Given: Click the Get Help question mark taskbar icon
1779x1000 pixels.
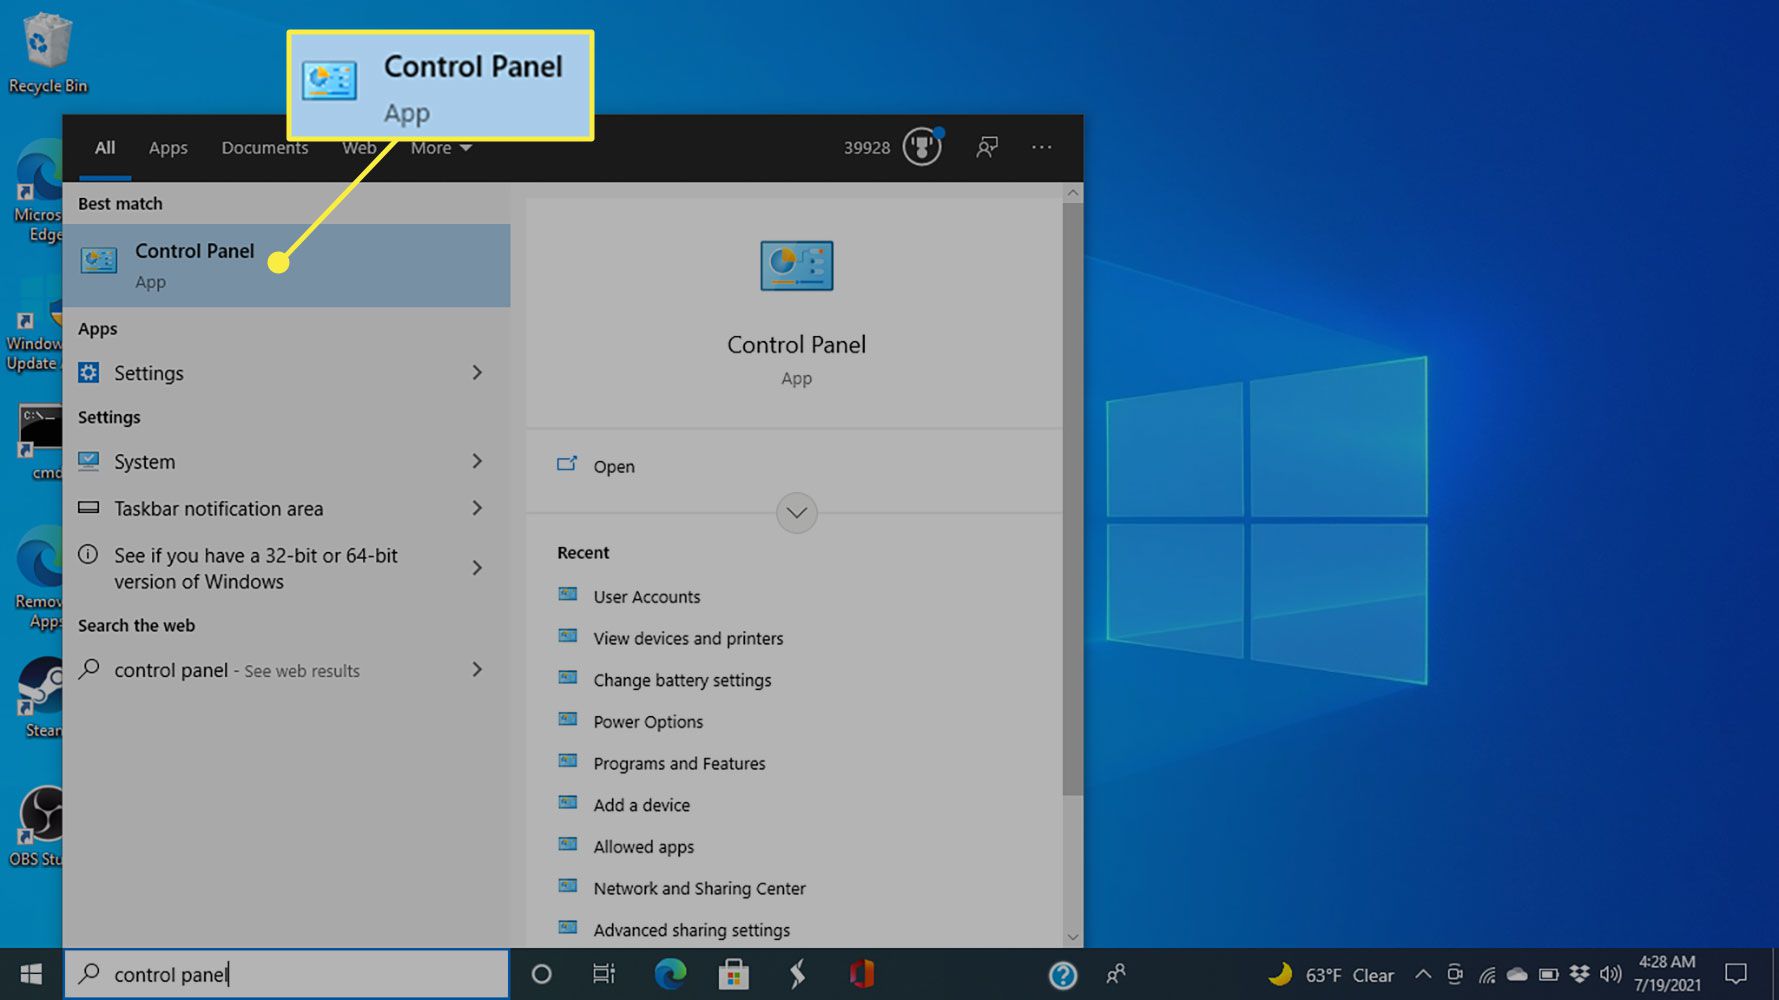Looking at the screenshot, I should pyautogui.click(x=1063, y=975).
